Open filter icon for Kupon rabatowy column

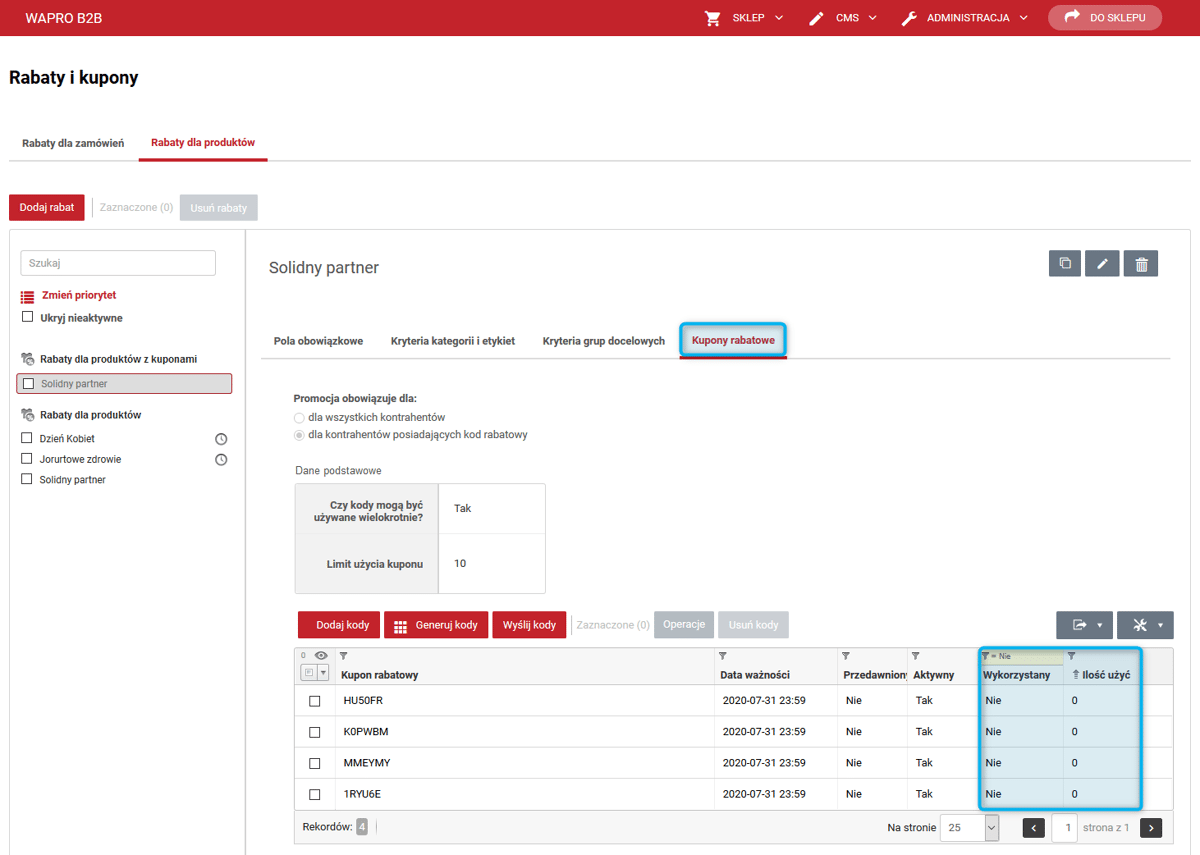coord(343,656)
